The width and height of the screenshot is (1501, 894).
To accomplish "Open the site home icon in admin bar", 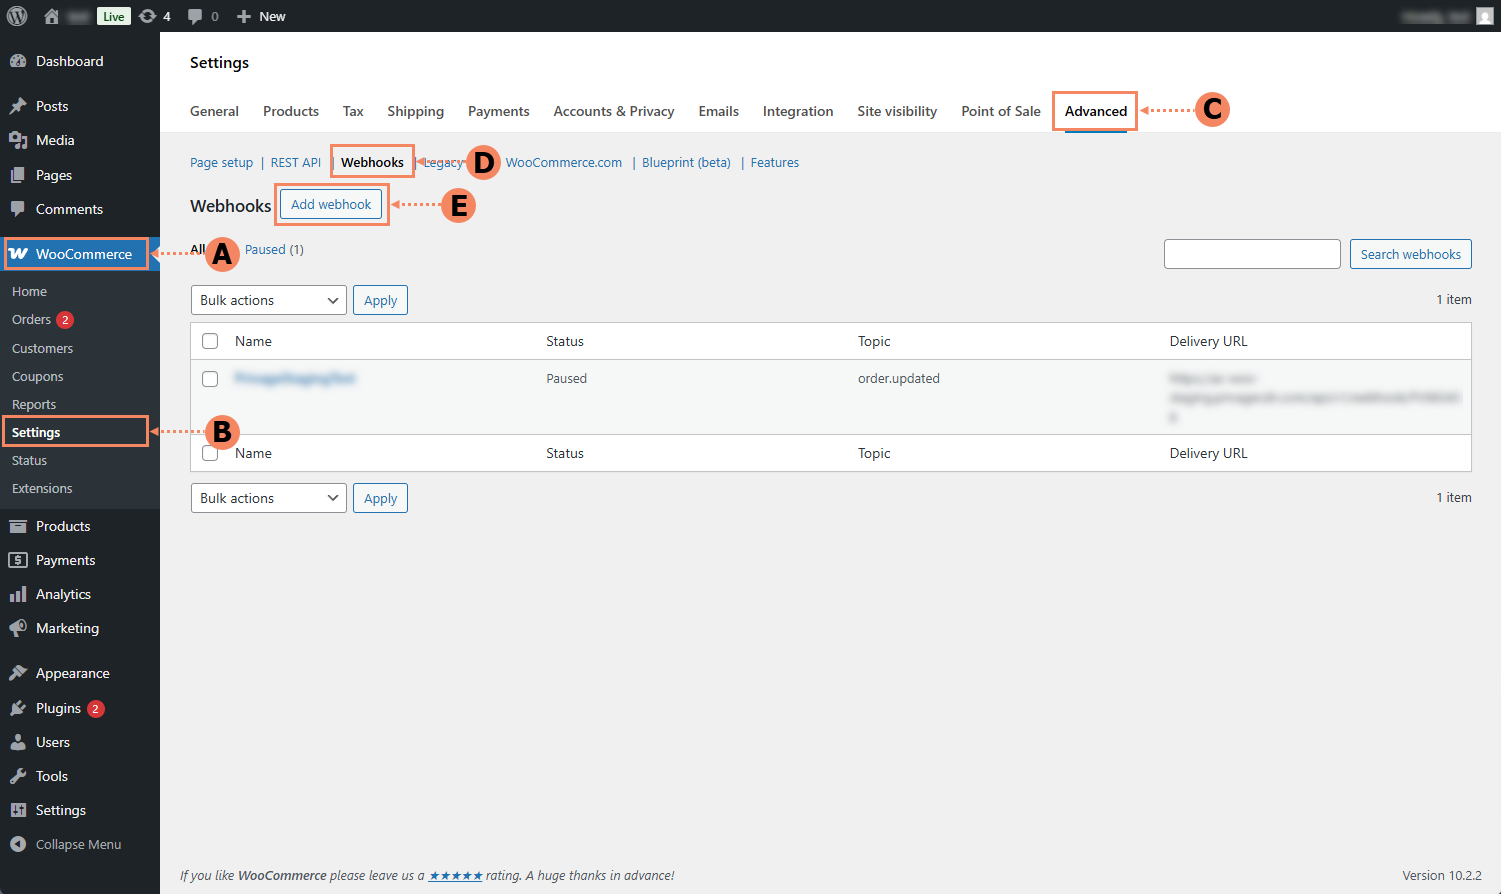I will [51, 16].
